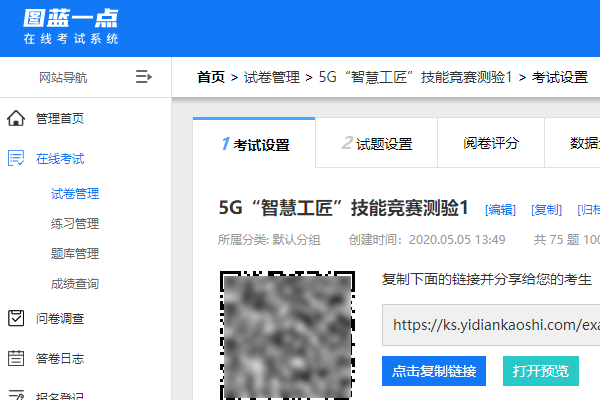
Task: Click the 创建时间 2020.05.05 13:49 text
Action: (427, 240)
